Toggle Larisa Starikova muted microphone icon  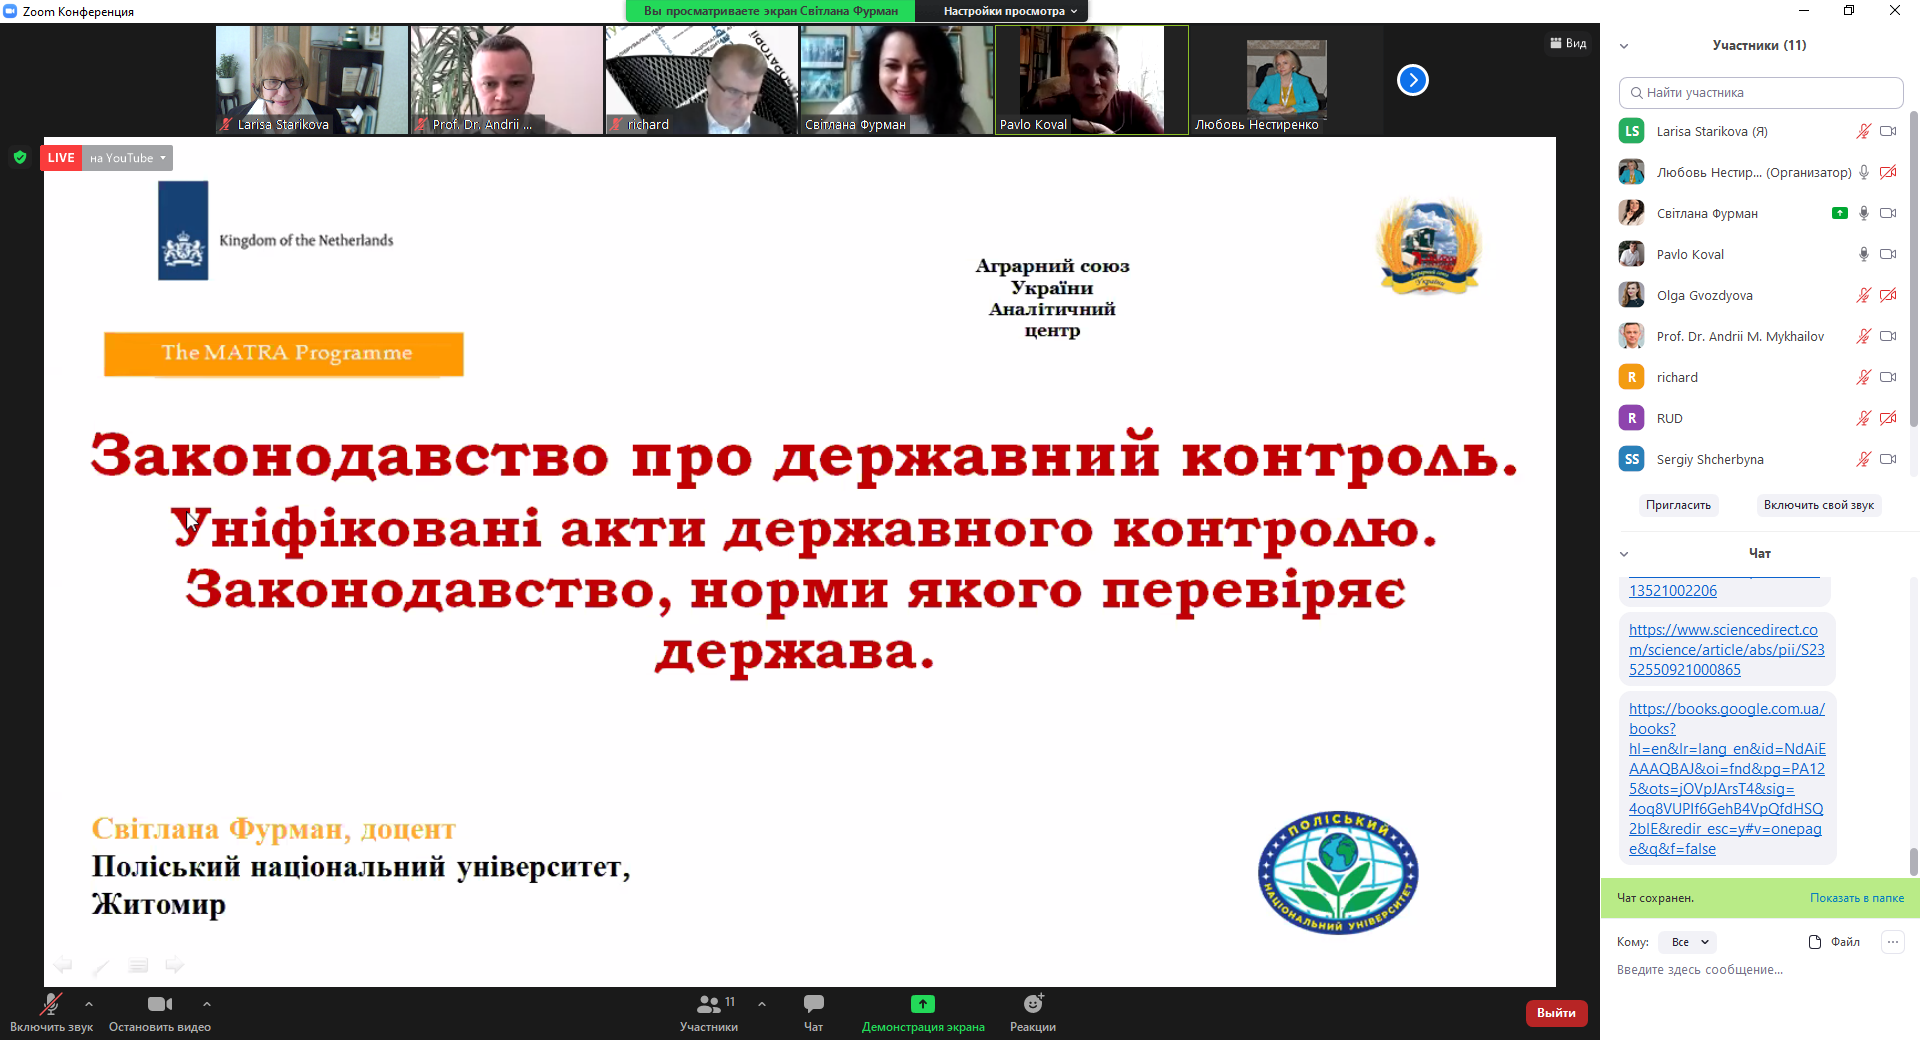[x=1864, y=131]
